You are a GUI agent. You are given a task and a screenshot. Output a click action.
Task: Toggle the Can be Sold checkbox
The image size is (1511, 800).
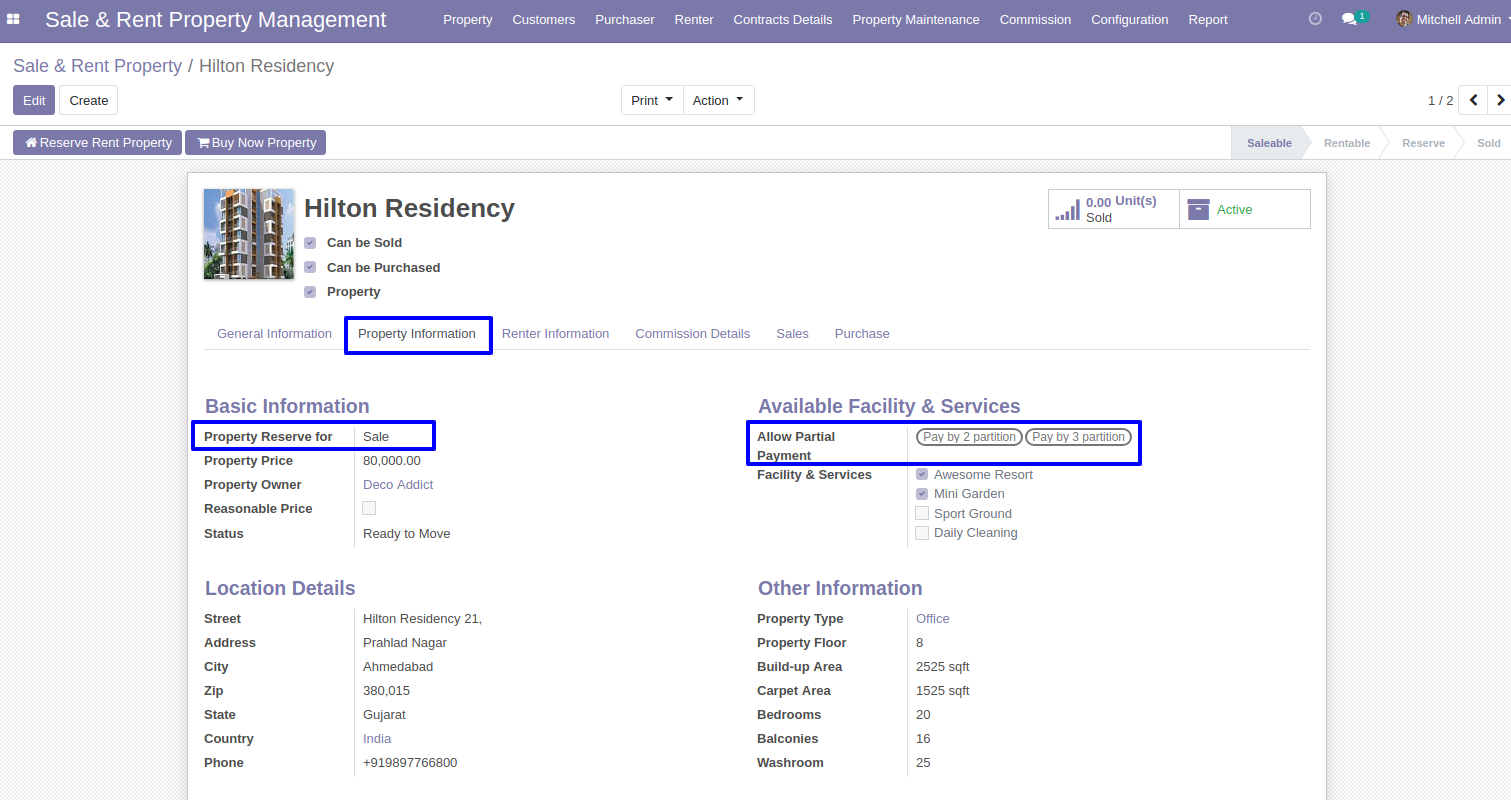point(310,243)
